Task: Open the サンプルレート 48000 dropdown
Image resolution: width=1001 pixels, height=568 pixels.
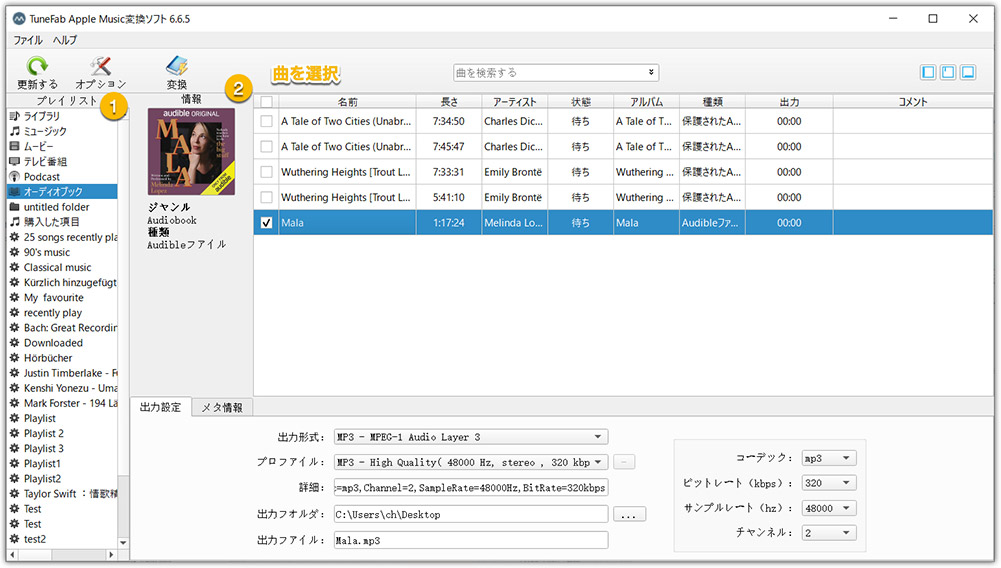Action: click(x=829, y=508)
